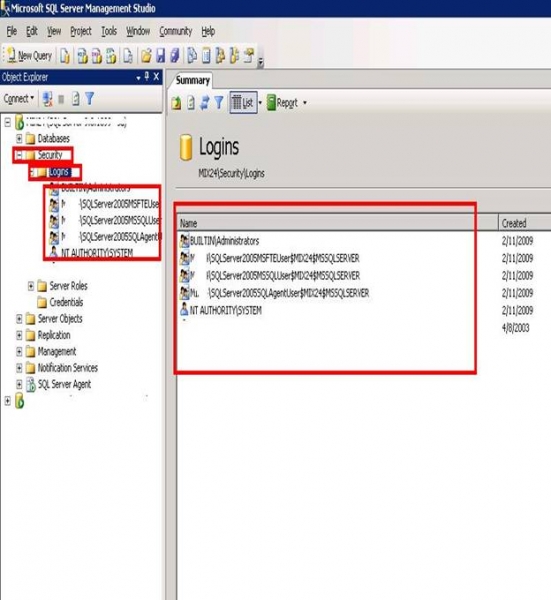
Task: Click the SQL Server Mobile Query icon
Action: [128, 56]
